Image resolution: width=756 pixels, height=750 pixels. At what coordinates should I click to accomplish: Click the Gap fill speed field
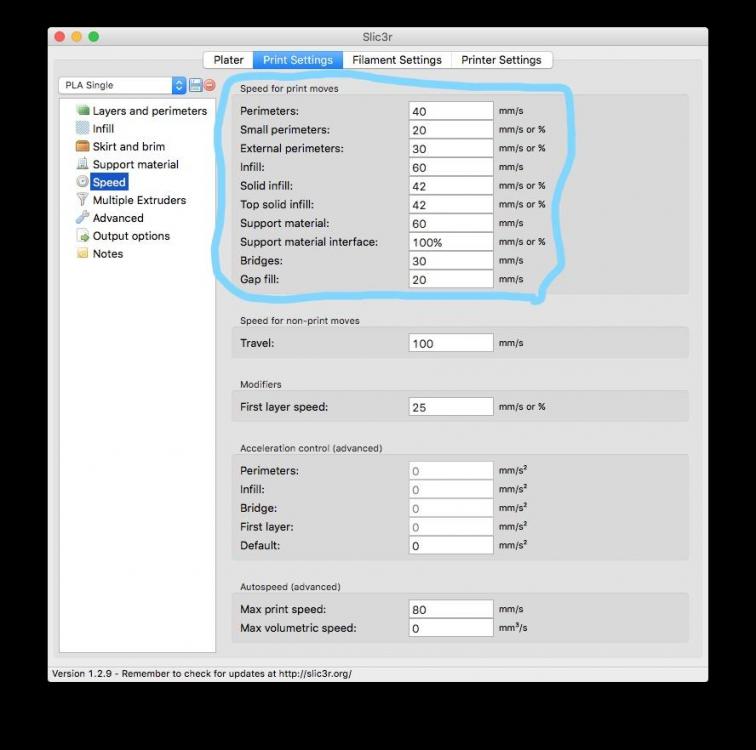(x=451, y=280)
